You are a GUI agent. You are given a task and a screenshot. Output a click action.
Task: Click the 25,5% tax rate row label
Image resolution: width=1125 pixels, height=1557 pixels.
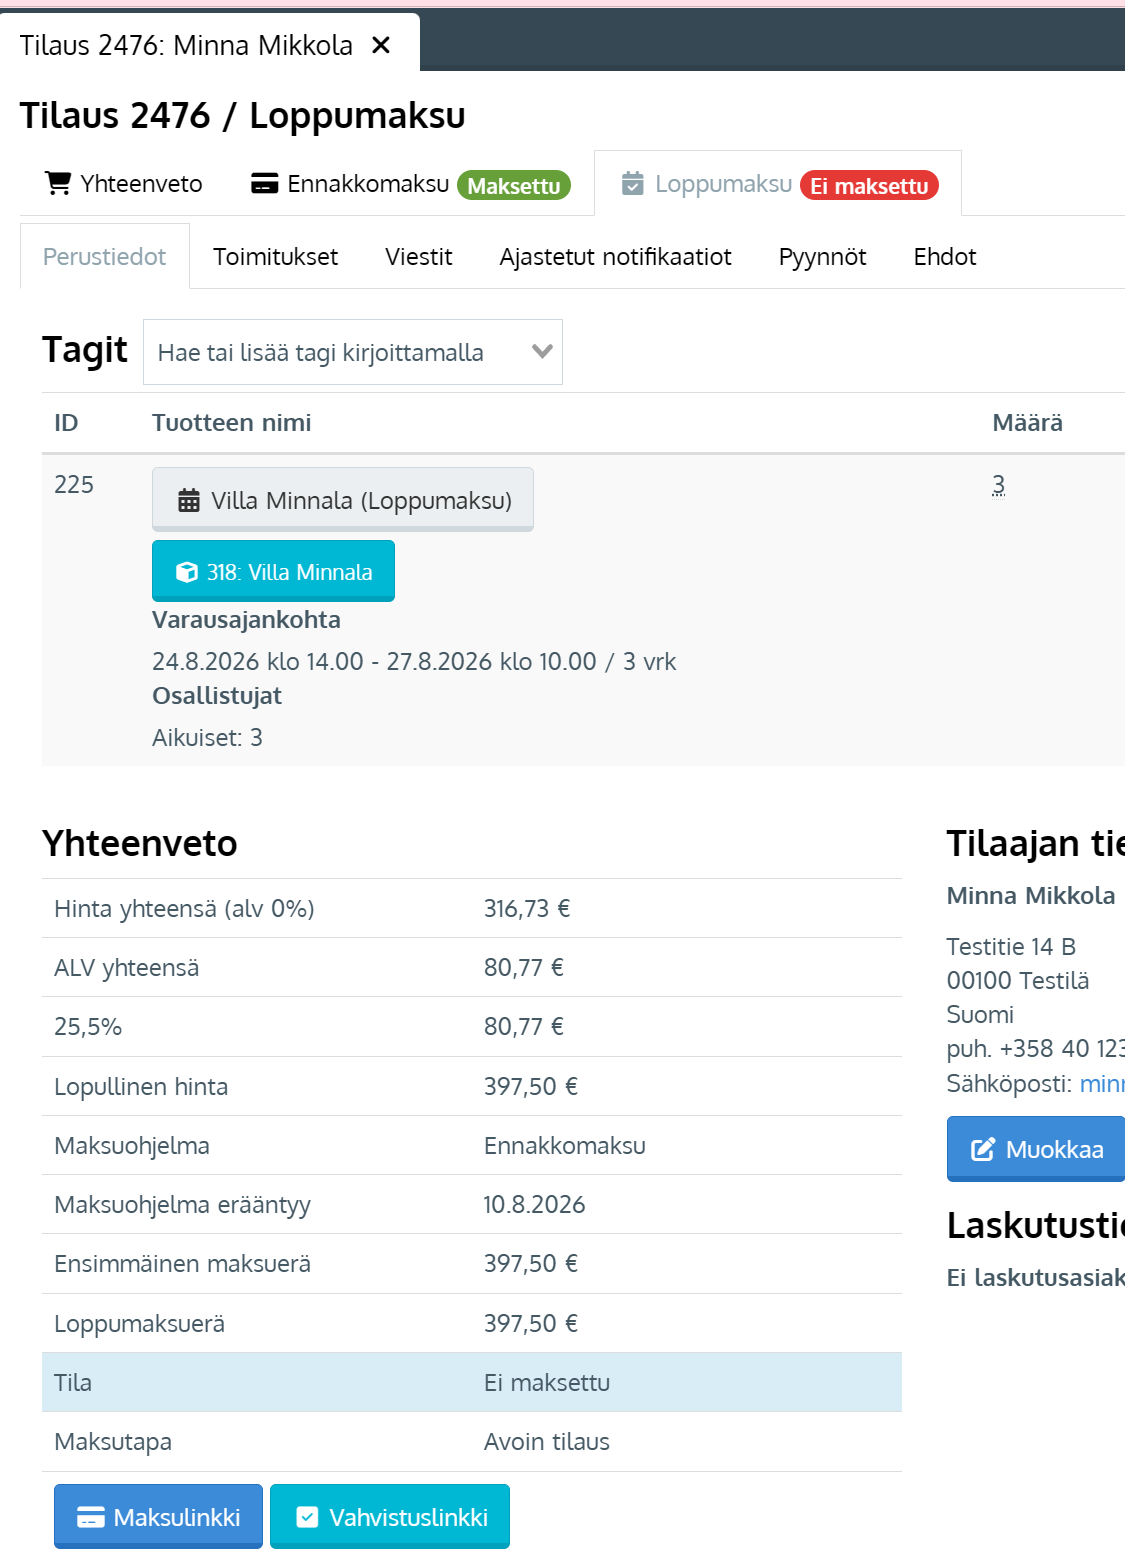[88, 1027]
